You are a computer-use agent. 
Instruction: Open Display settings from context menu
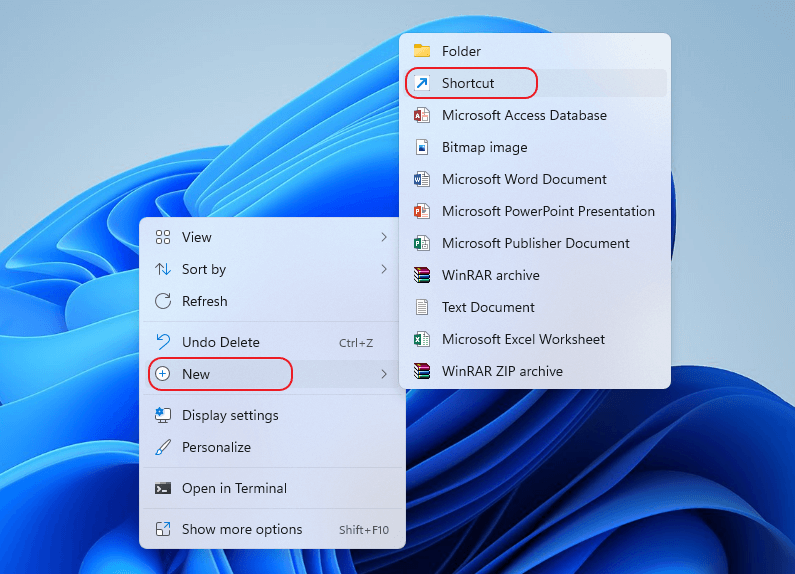(x=272, y=415)
